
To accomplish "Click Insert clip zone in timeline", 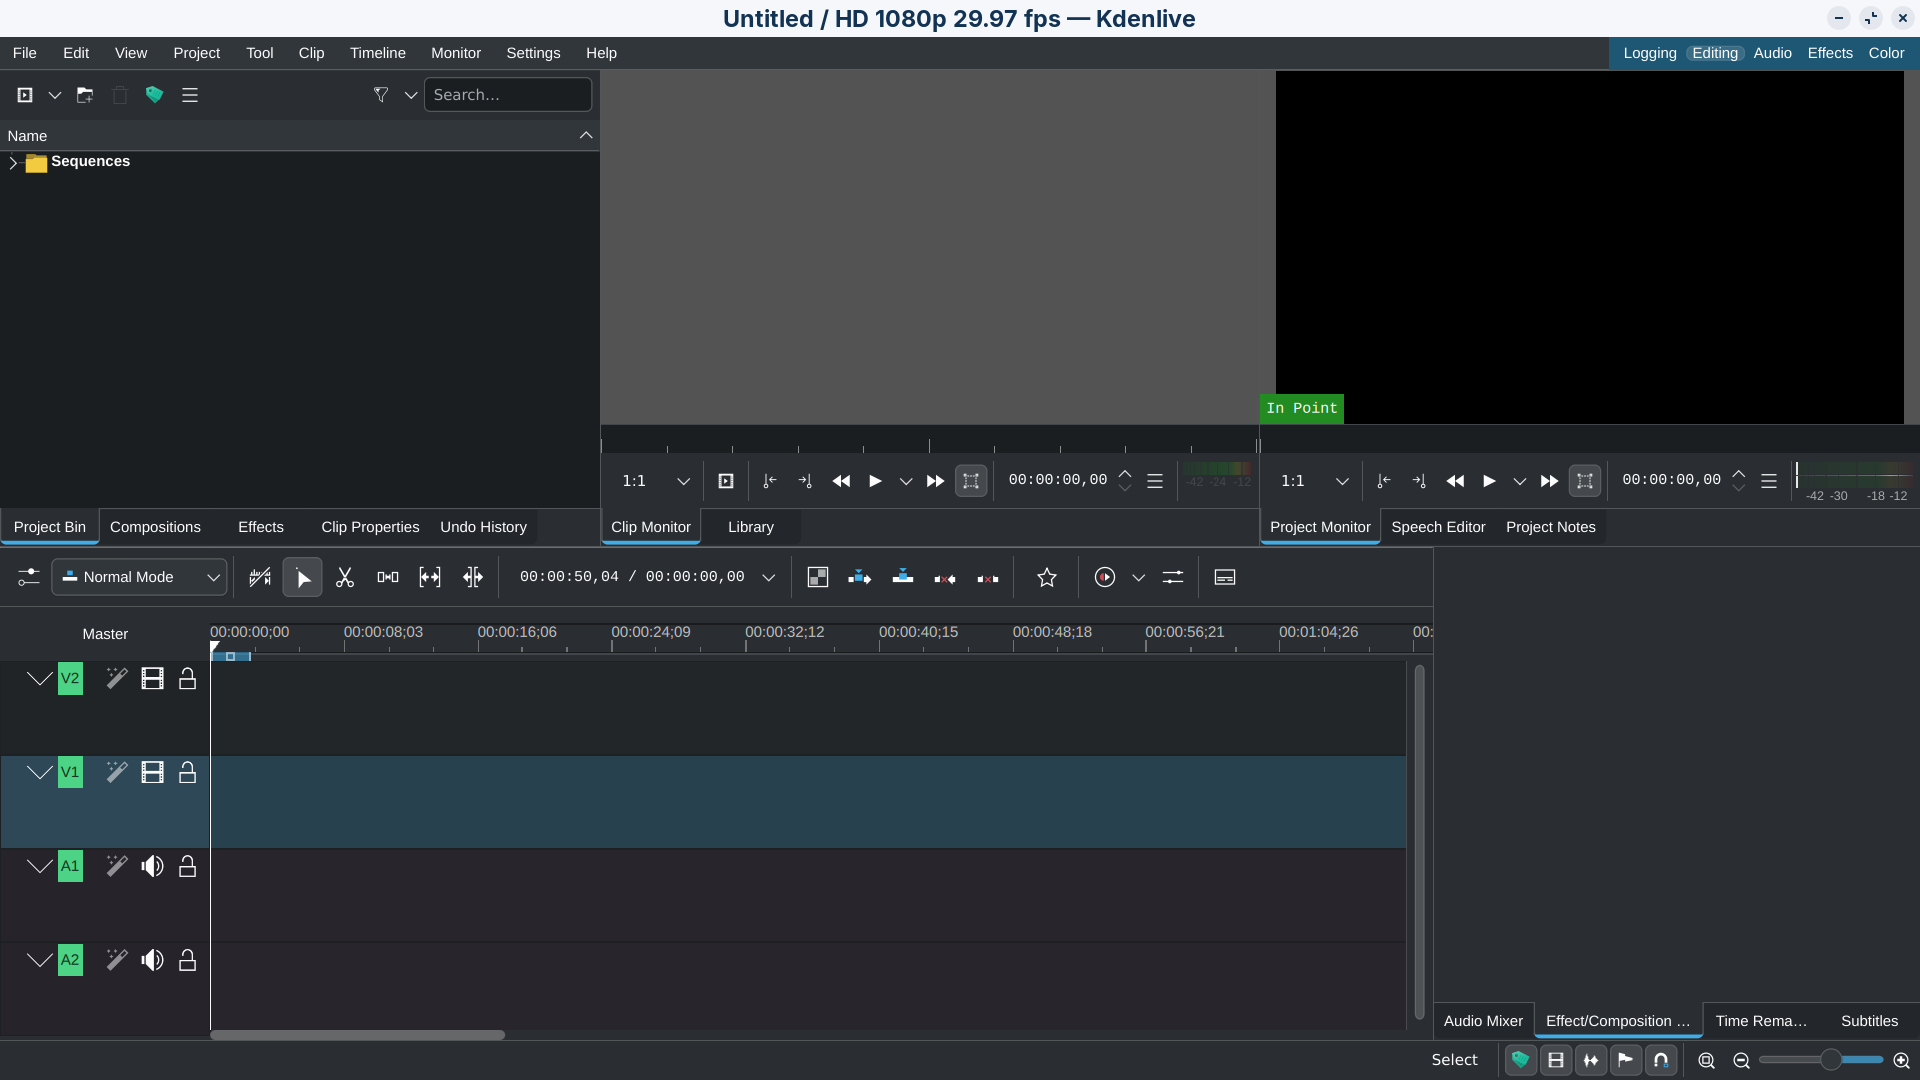I will pos(860,578).
